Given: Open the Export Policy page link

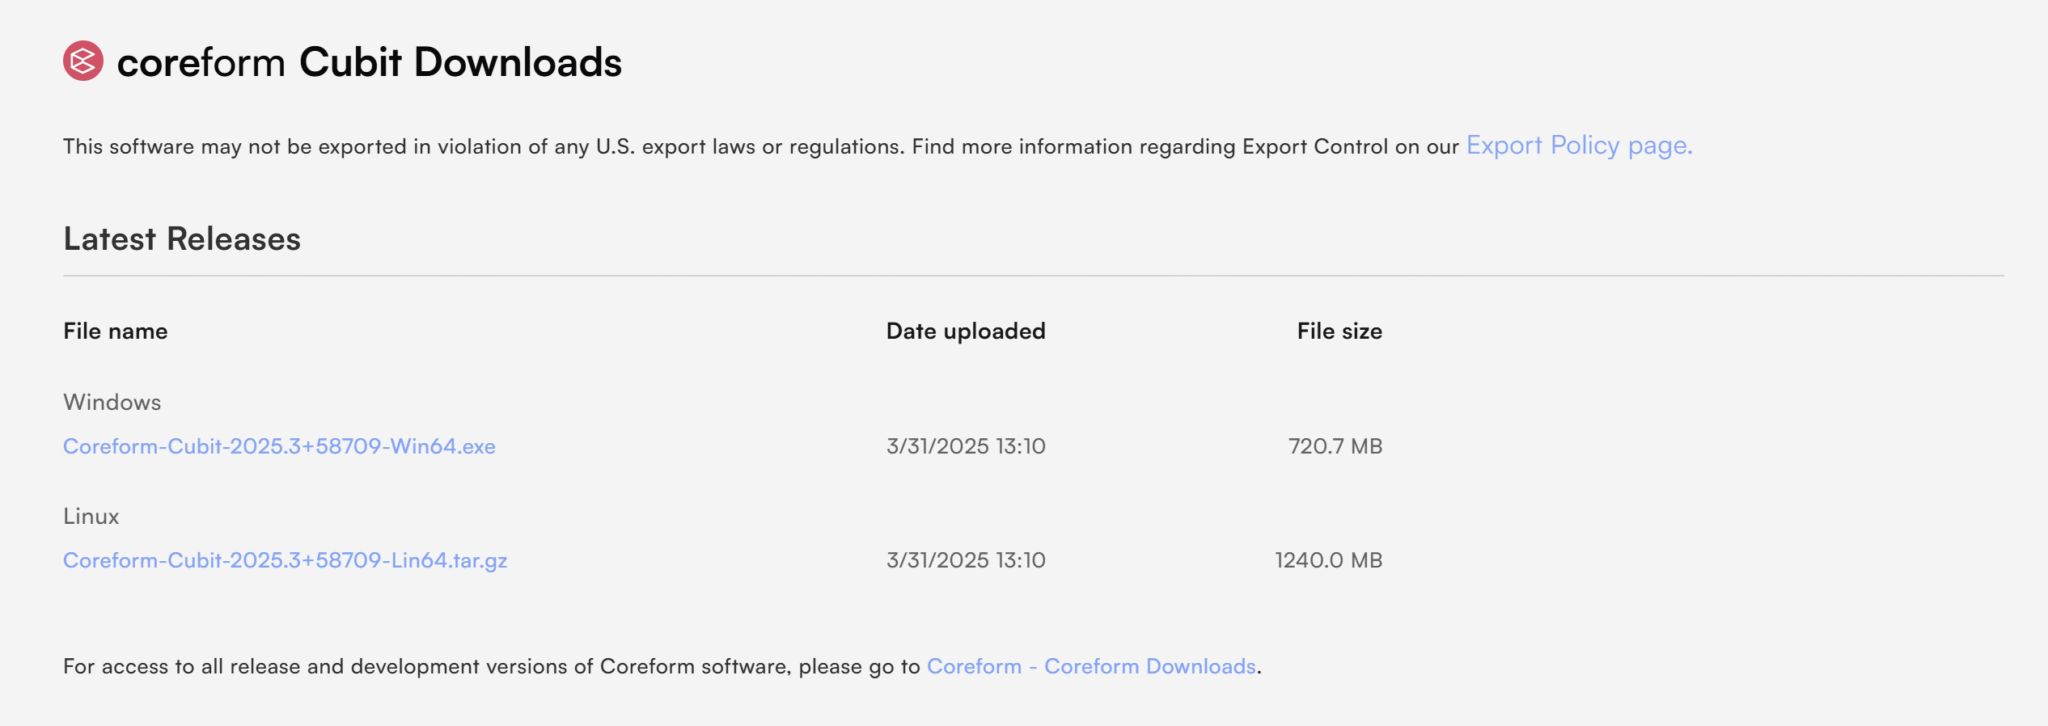Looking at the screenshot, I should (1578, 146).
